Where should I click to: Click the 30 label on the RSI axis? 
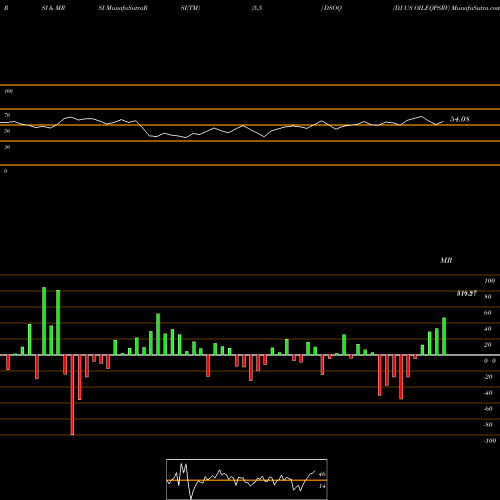(7, 147)
